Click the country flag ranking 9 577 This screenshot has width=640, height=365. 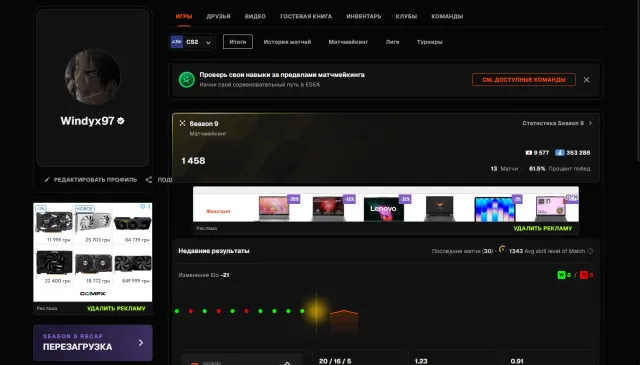click(529, 153)
